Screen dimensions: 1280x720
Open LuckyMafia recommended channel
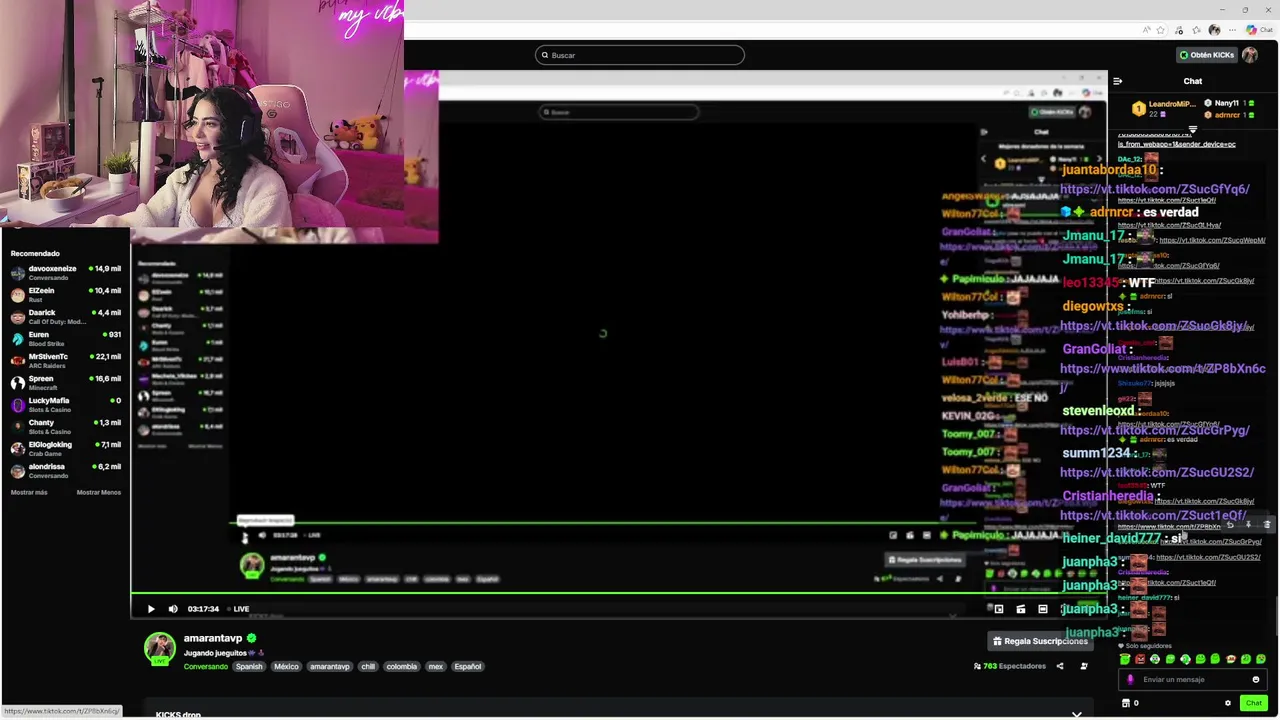point(65,405)
